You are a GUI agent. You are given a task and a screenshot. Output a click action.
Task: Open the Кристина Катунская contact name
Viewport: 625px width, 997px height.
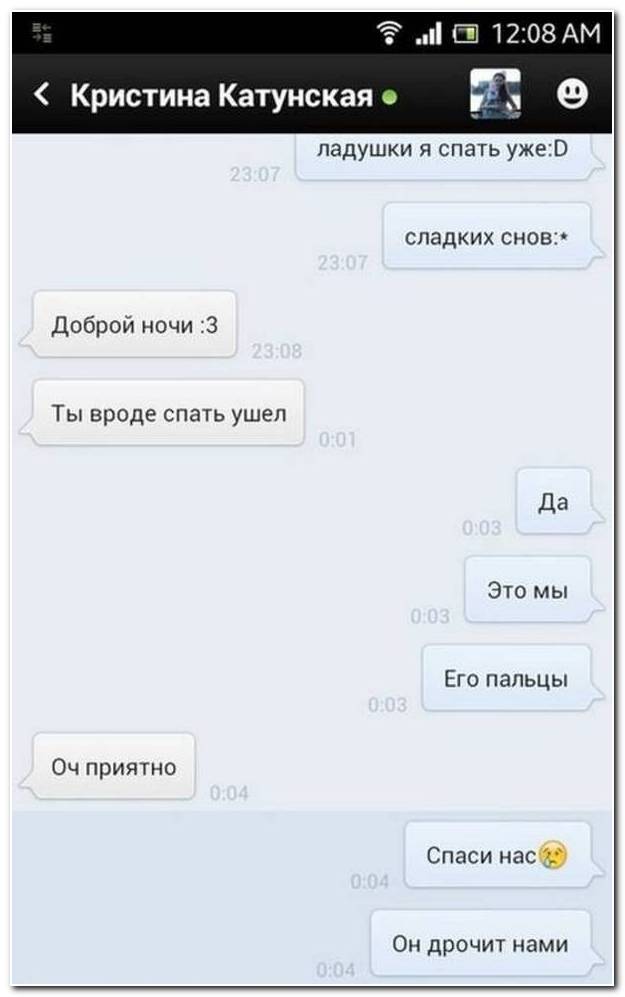pos(221,95)
